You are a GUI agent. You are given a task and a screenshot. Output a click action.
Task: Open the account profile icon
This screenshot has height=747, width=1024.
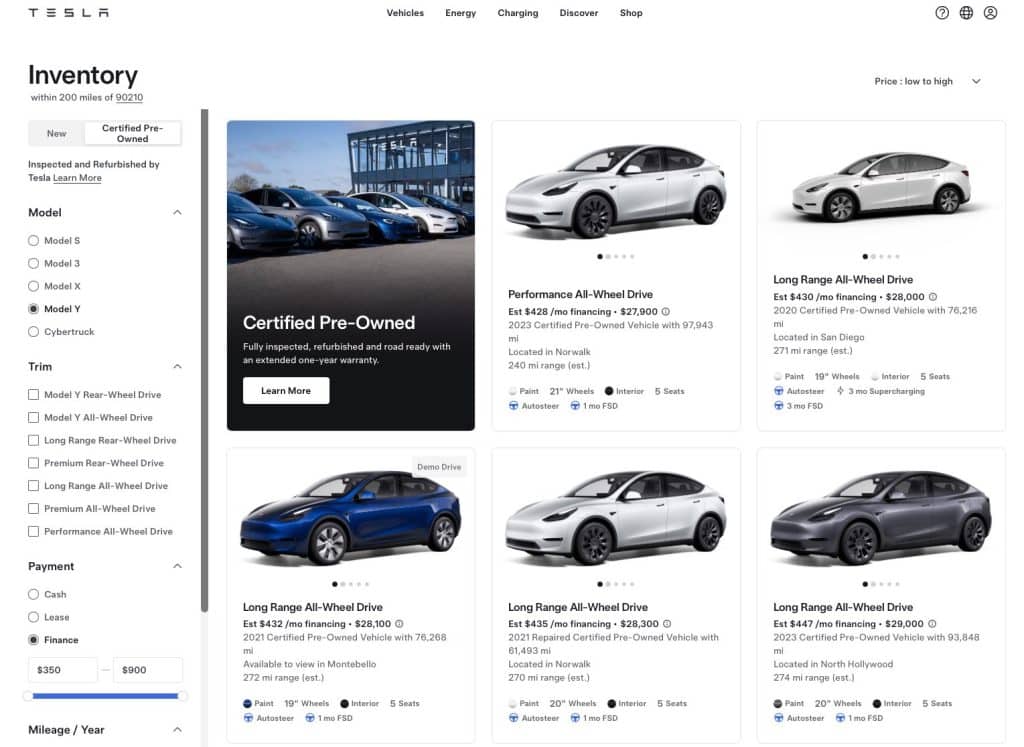pyautogui.click(x=990, y=12)
